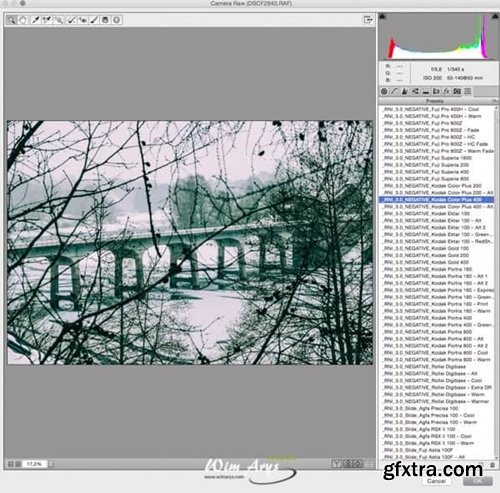The width and height of the screenshot is (500, 493).
Task: Apply preset Fuji Superia 400
Action: pyautogui.click(x=437, y=172)
